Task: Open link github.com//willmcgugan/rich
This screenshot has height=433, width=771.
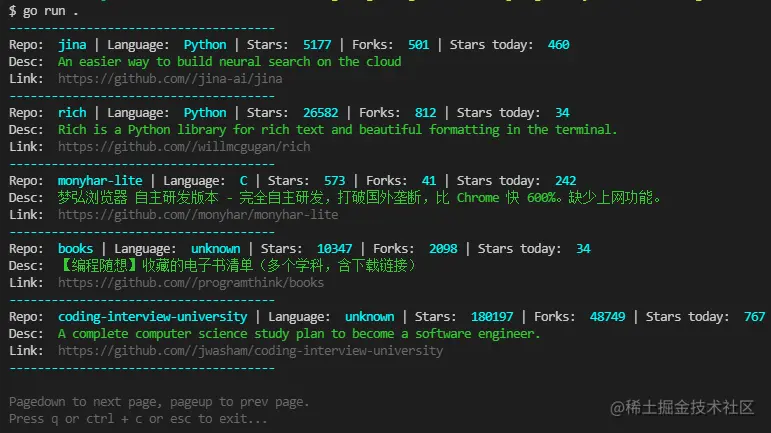Action: click(184, 146)
